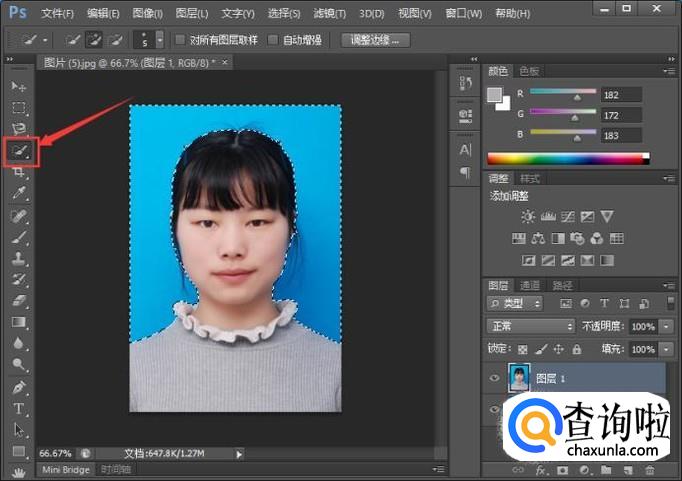Image resolution: width=682 pixels, height=481 pixels.
Task: Open the blend mode dropdown showing 正常
Action: click(529, 326)
